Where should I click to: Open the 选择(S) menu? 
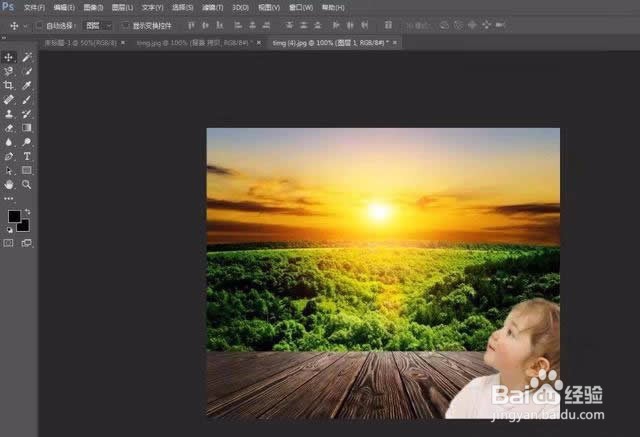[x=182, y=8]
